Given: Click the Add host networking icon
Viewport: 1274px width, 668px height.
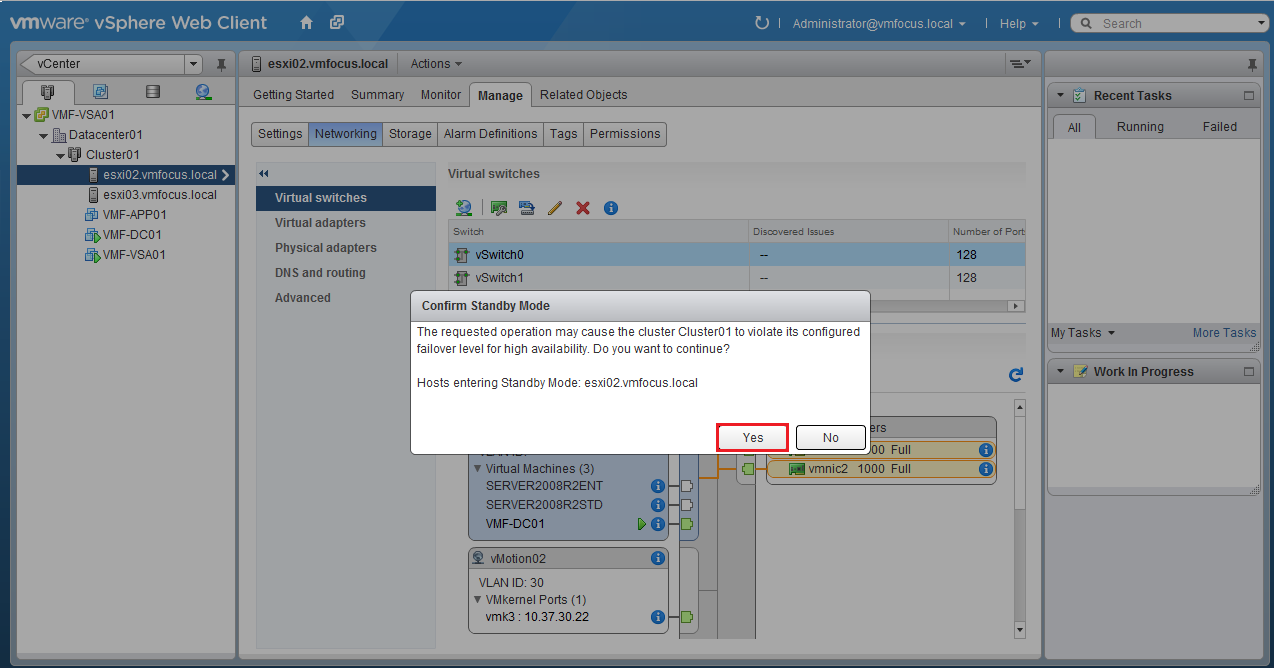Looking at the screenshot, I should tap(464, 208).
